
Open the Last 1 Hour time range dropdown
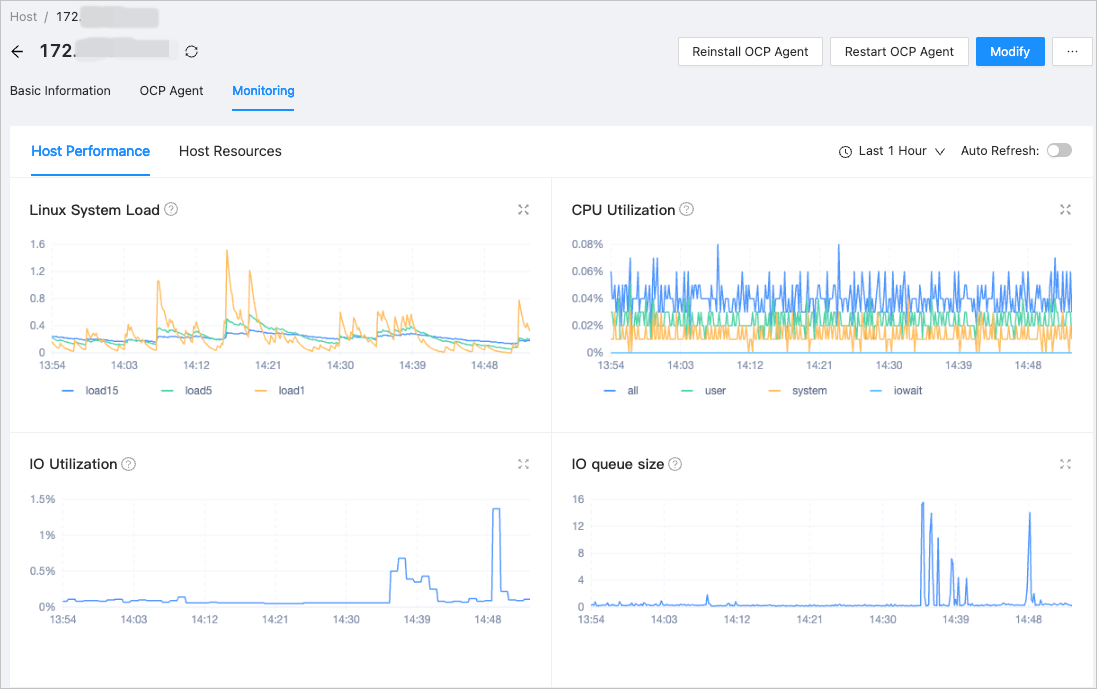[892, 151]
